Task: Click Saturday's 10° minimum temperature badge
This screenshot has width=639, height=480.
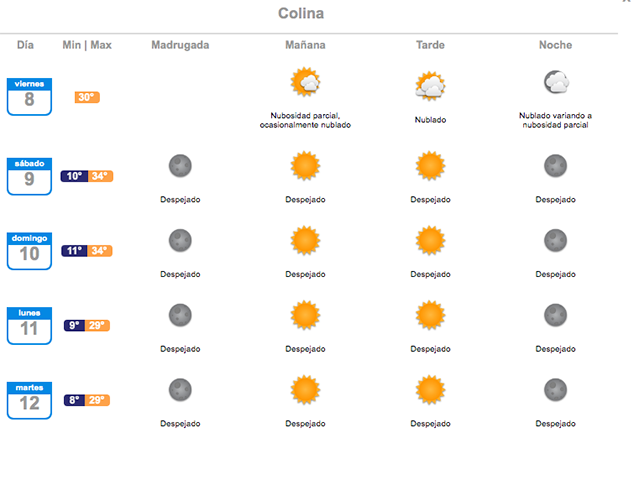Action: point(74,176)
